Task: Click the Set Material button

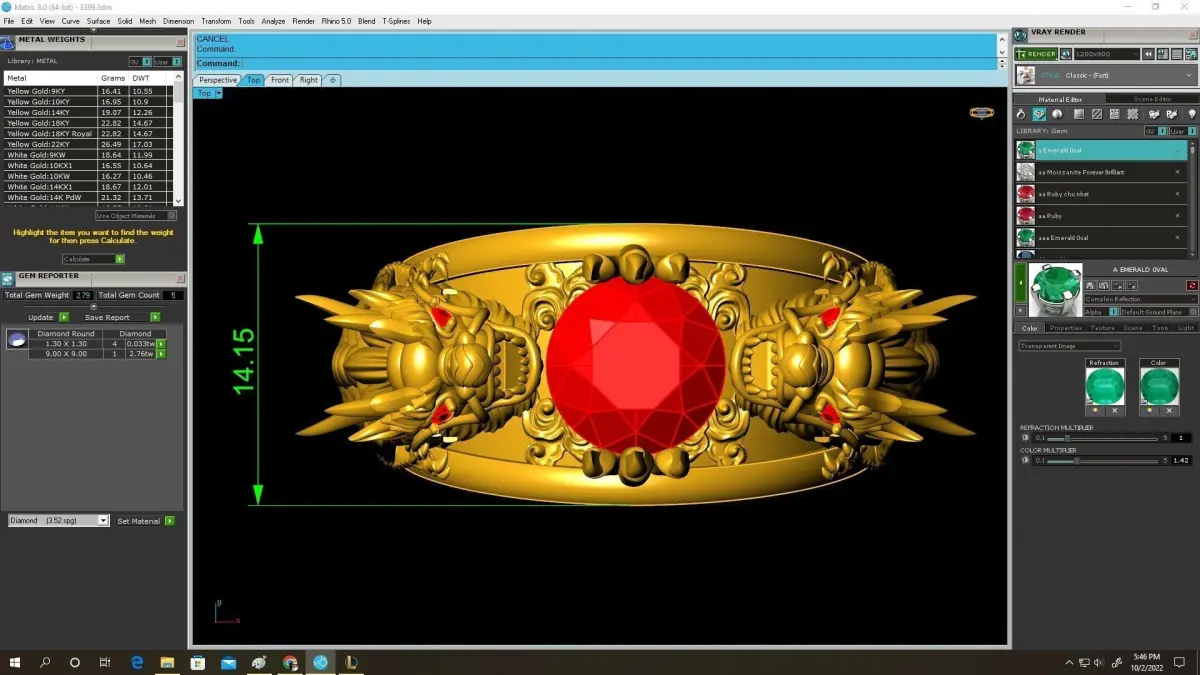Action: click(x=145, y=521)
